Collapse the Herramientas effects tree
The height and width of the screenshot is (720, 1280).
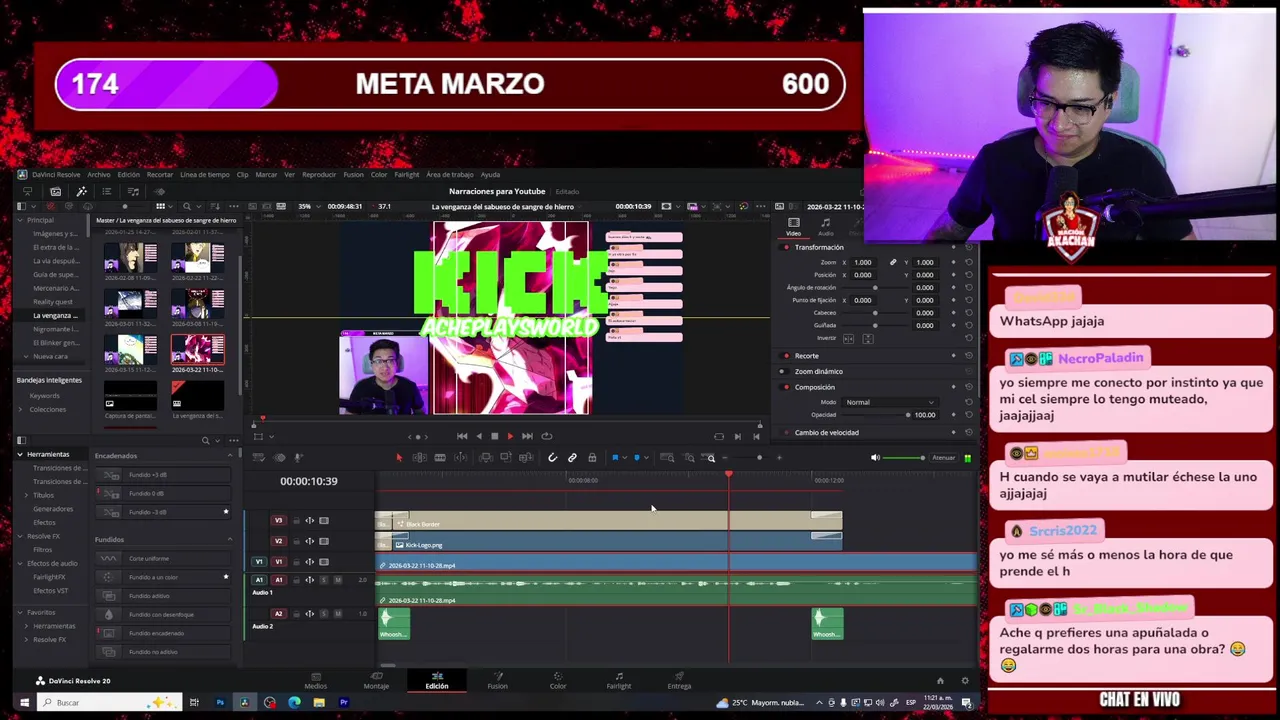coord(20,454)
